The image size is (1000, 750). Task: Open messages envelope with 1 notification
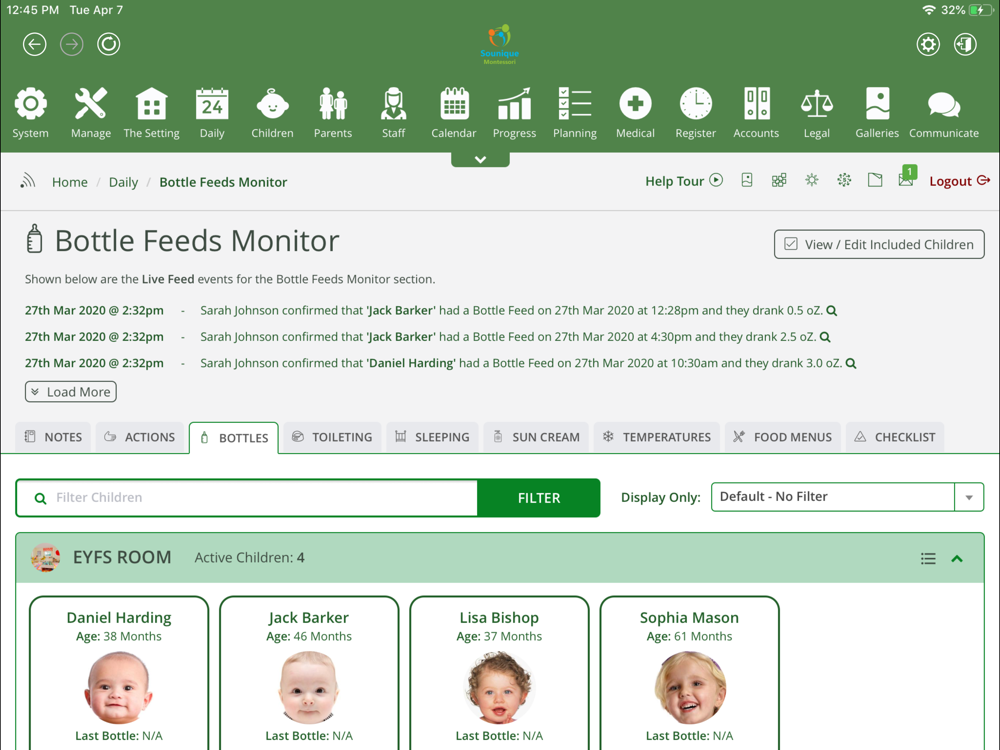(907, 178)
